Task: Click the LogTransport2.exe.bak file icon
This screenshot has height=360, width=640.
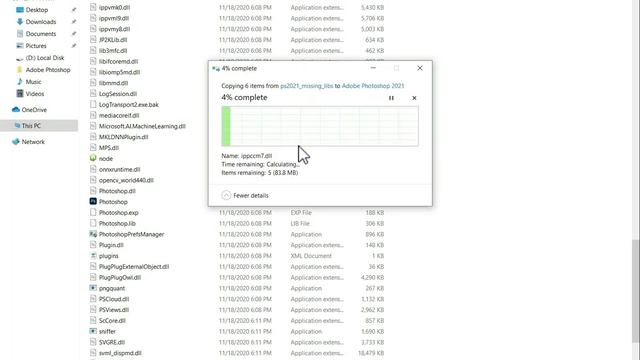Action: pos(93,104)
